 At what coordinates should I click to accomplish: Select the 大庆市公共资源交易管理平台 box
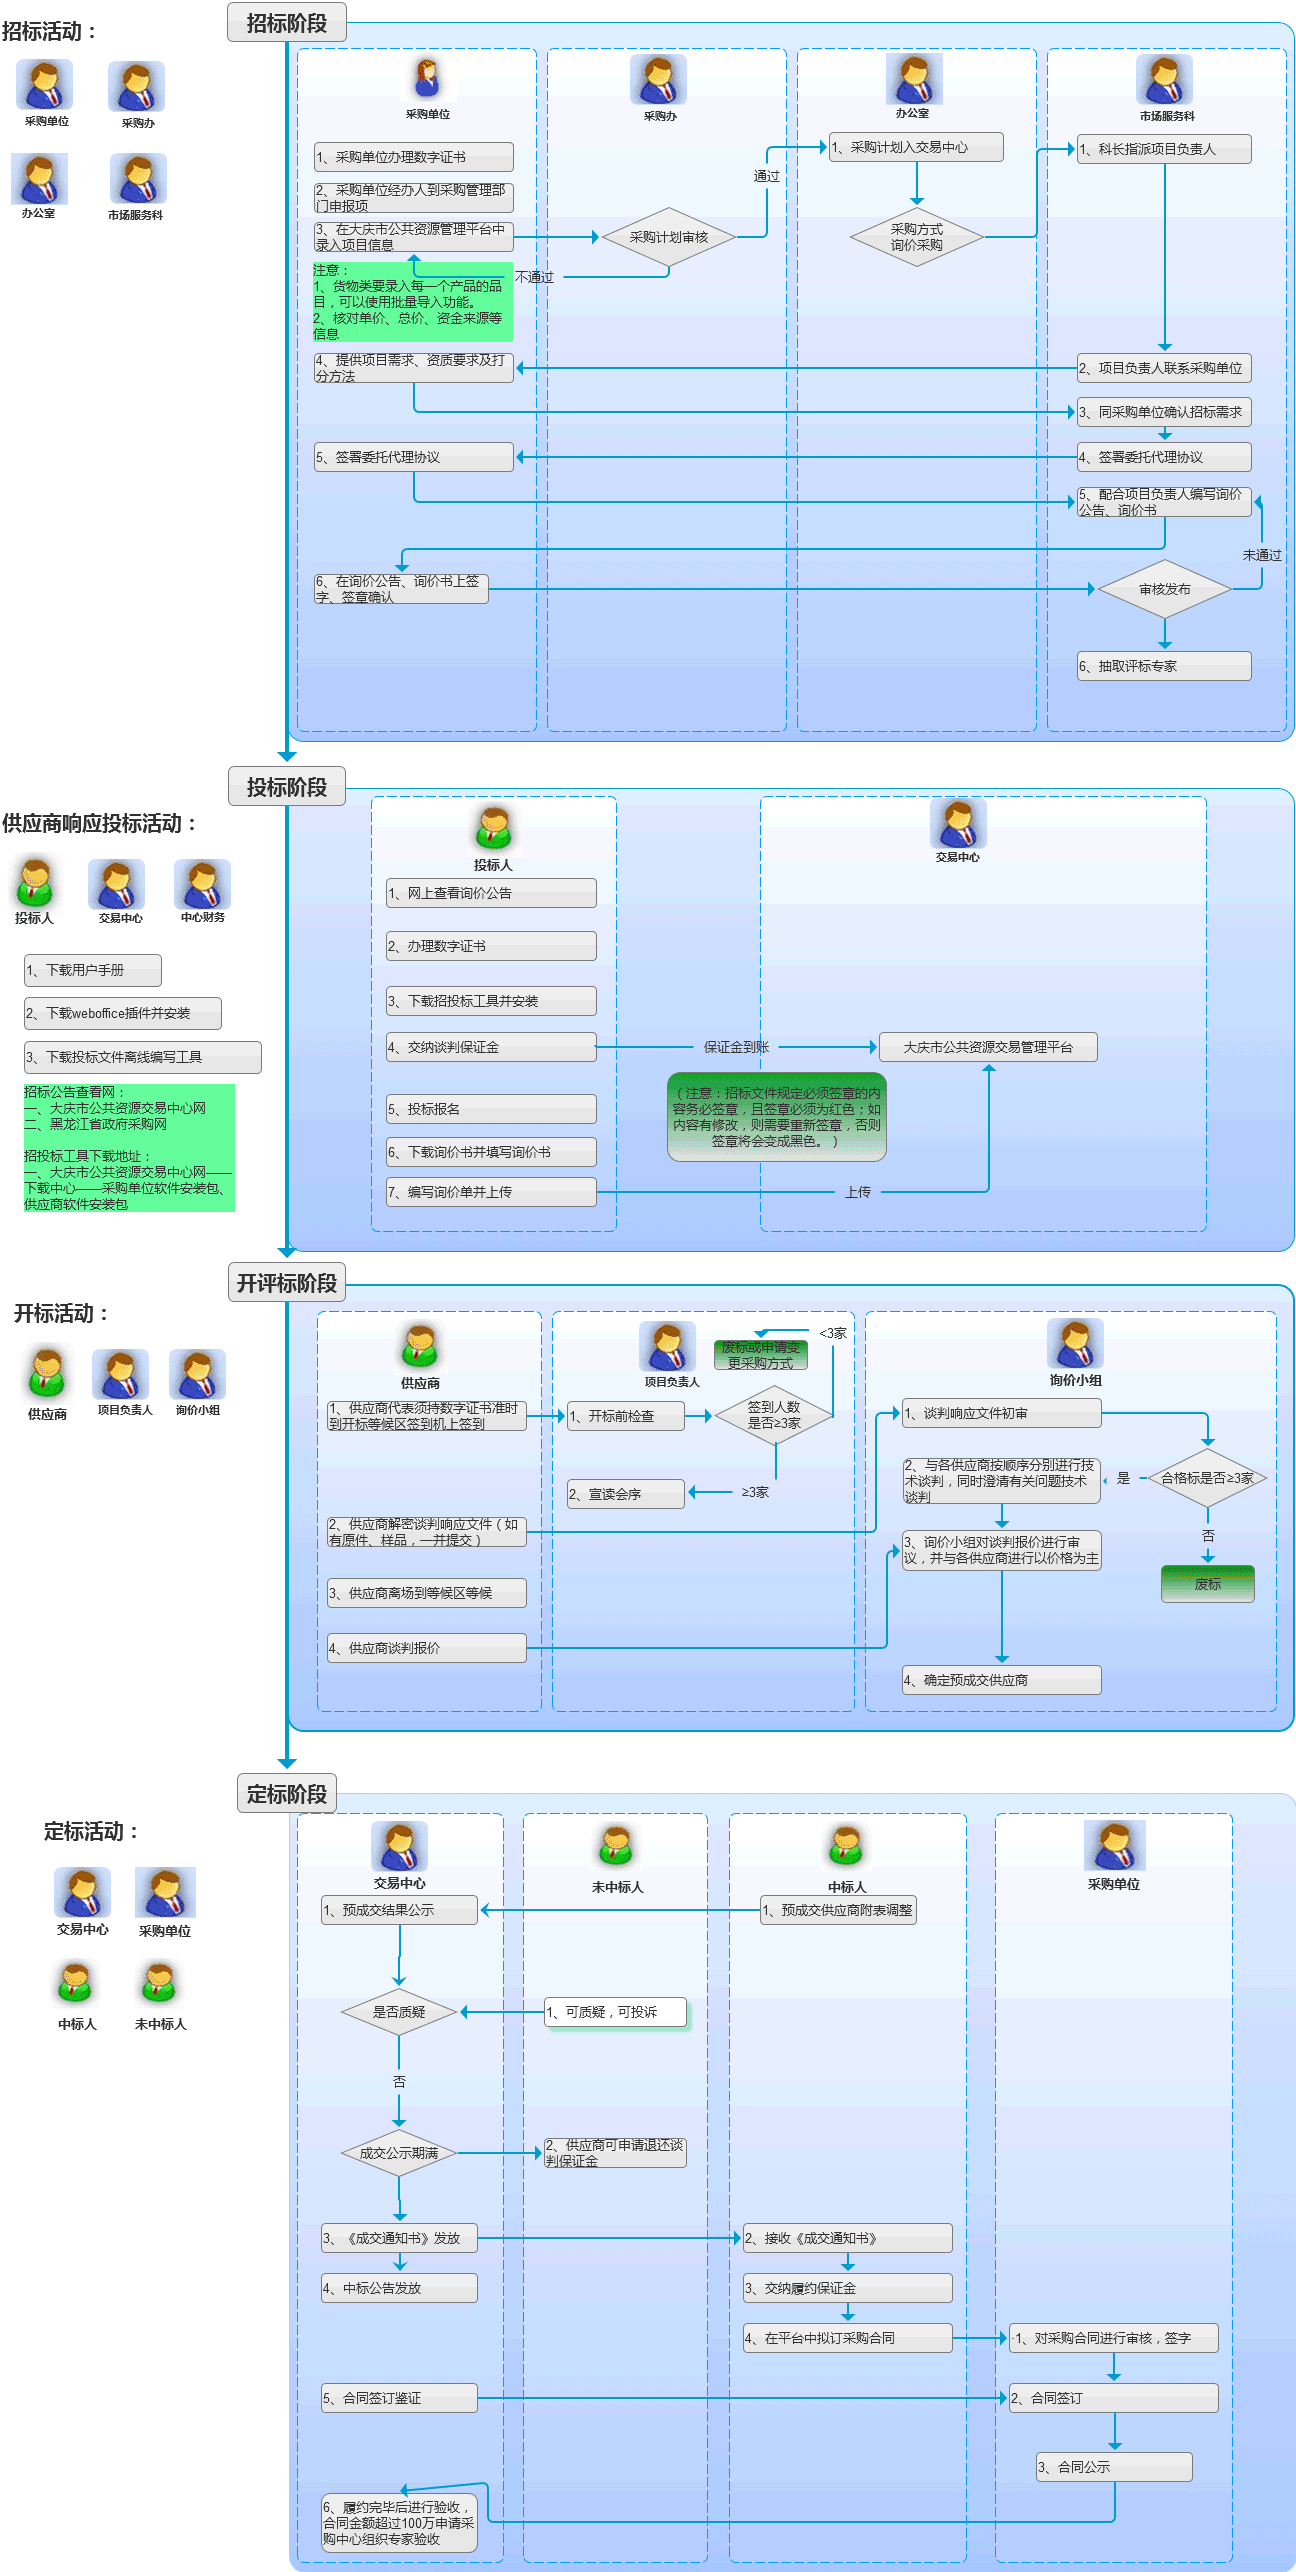[988, 1047]
